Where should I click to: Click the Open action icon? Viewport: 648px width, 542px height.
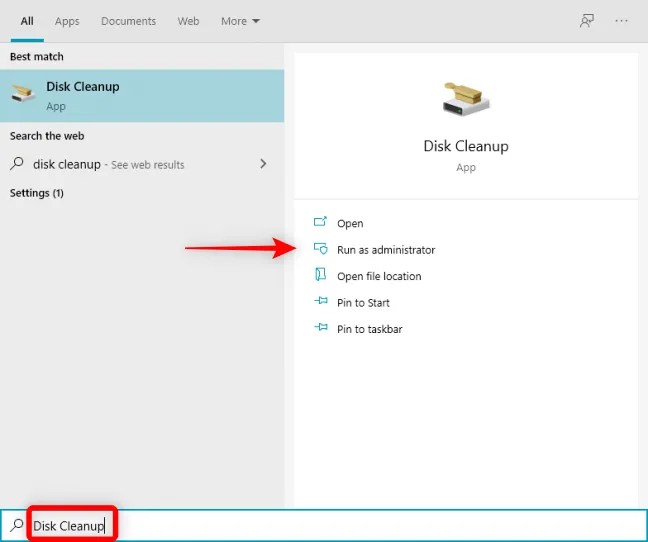pos(320,222)
